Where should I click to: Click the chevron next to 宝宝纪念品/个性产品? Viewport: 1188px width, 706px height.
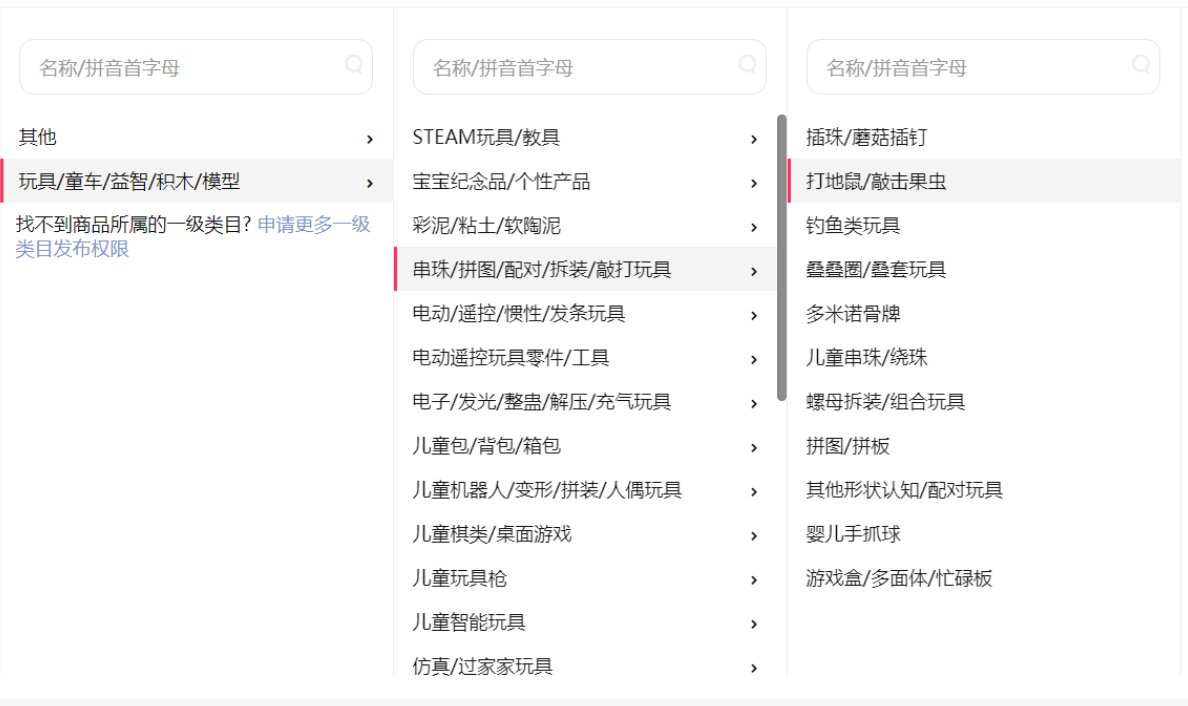pos(754,183)
